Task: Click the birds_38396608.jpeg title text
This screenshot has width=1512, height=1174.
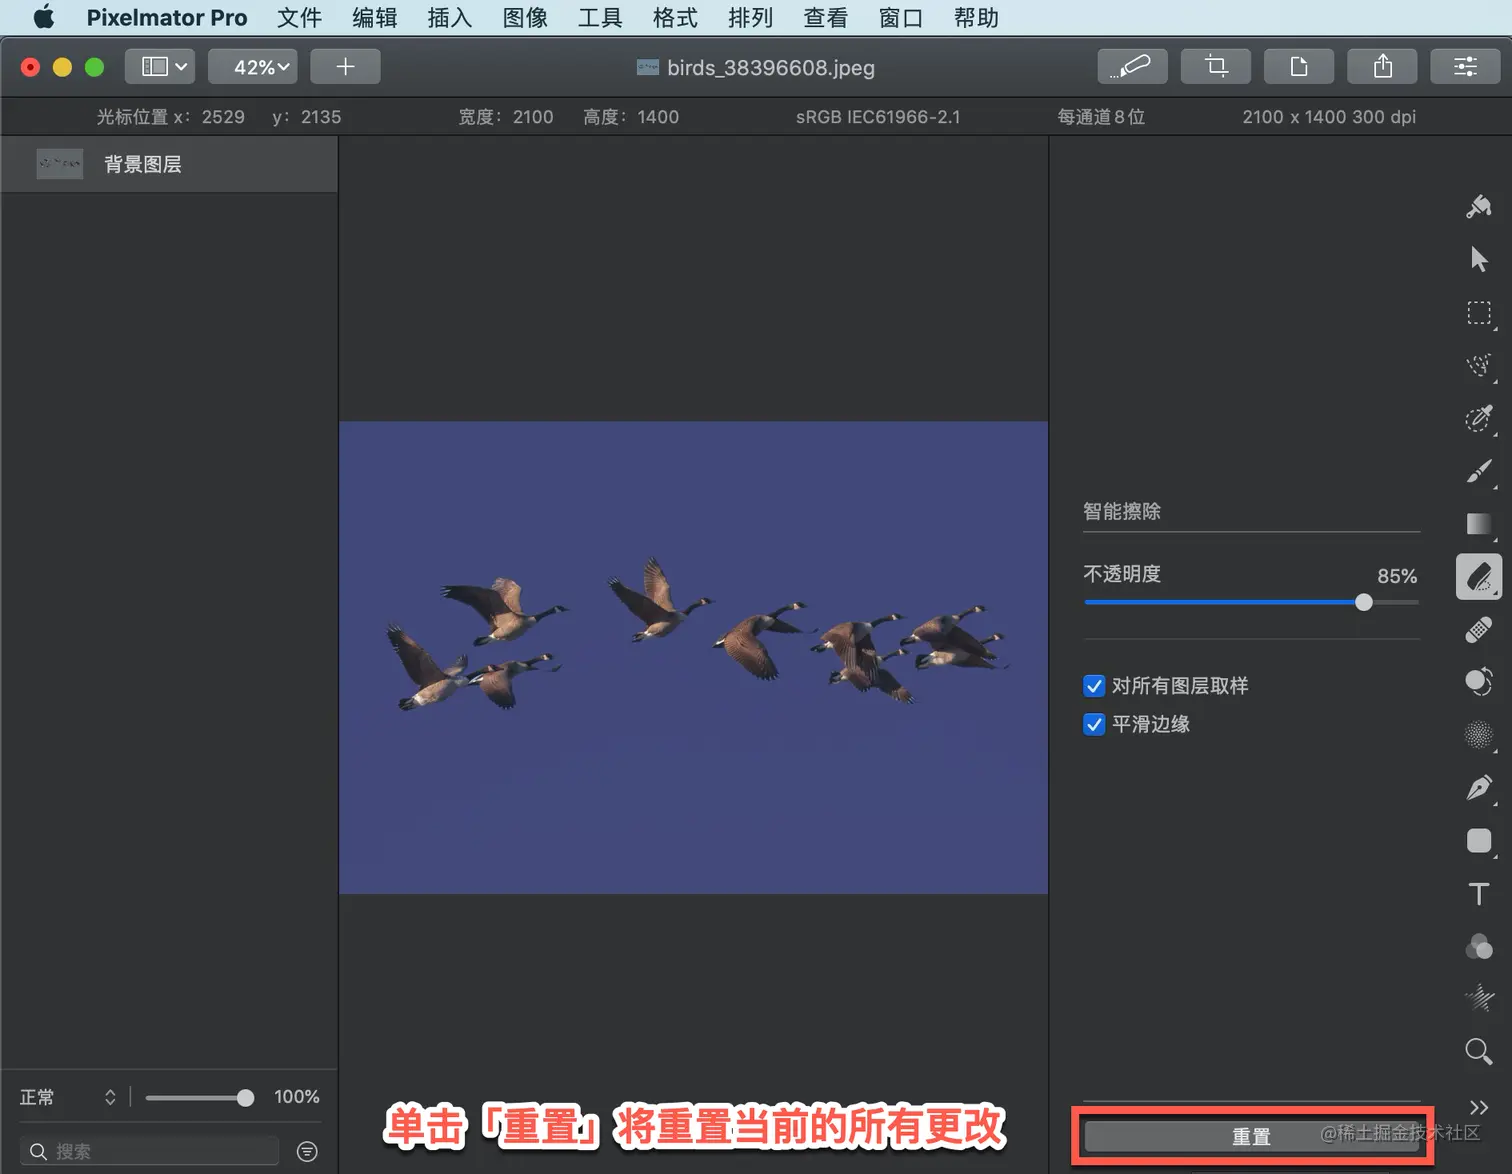Action: 771,68
